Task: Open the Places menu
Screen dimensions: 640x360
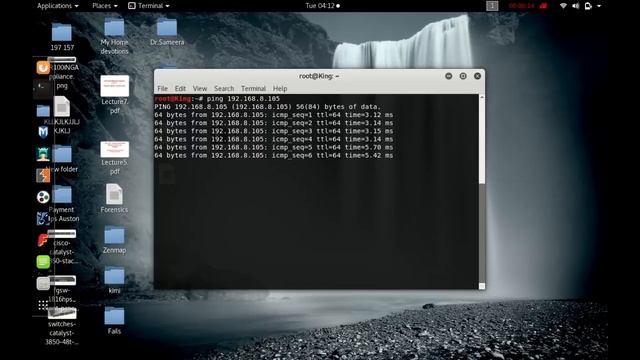Action: pyautogui.click(x=104, y=6)
